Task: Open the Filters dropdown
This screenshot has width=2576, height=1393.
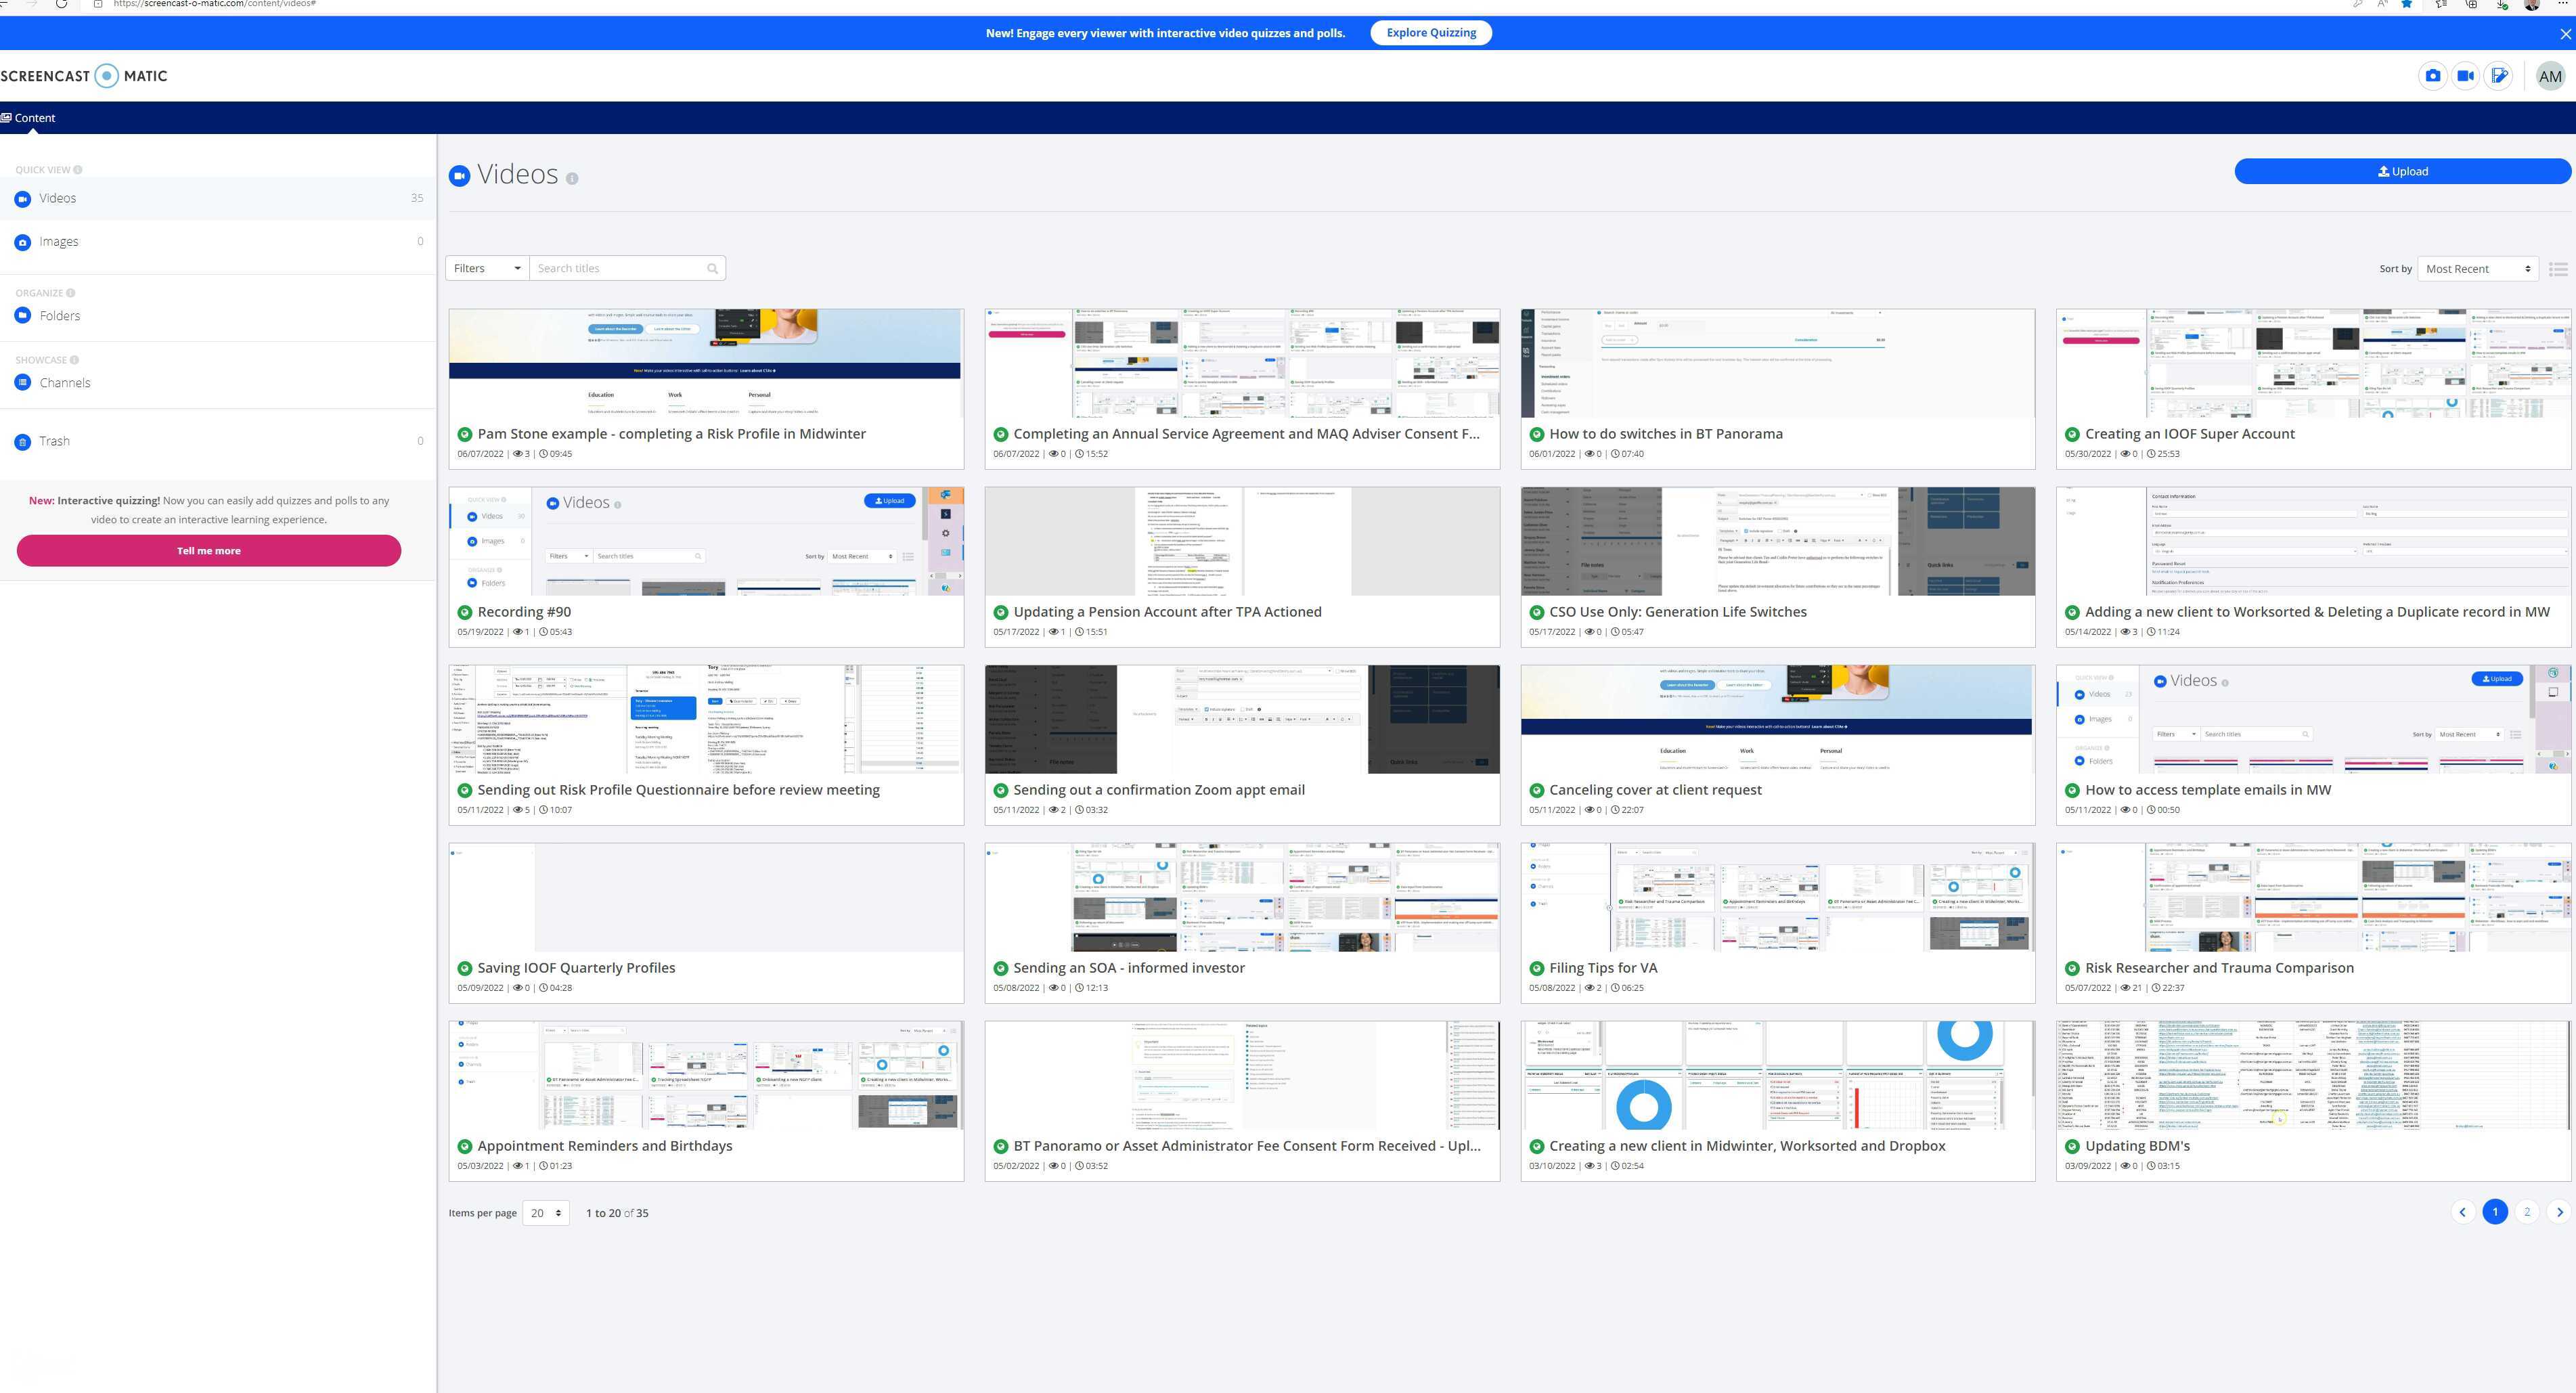Action: (x=487, y=268)
